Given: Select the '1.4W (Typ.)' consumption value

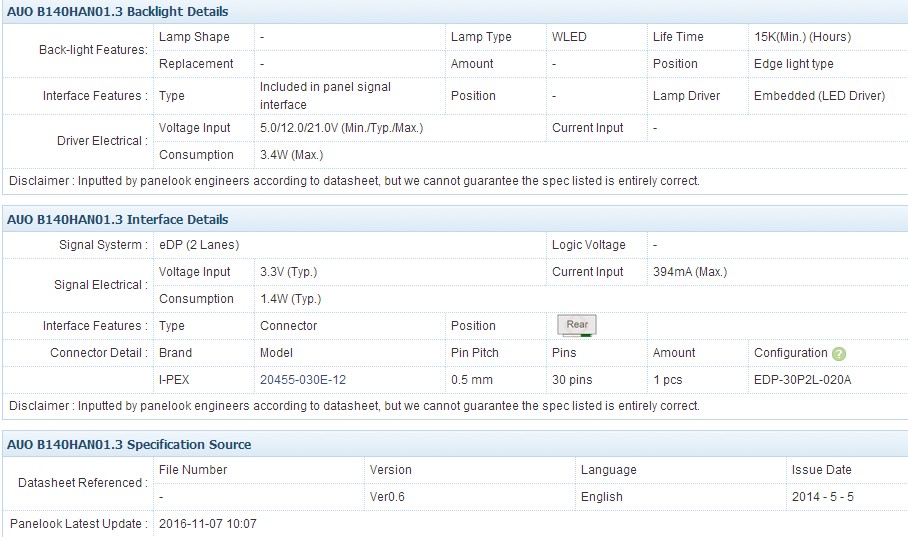Looking at the screenshot, I should click(290, 299).
